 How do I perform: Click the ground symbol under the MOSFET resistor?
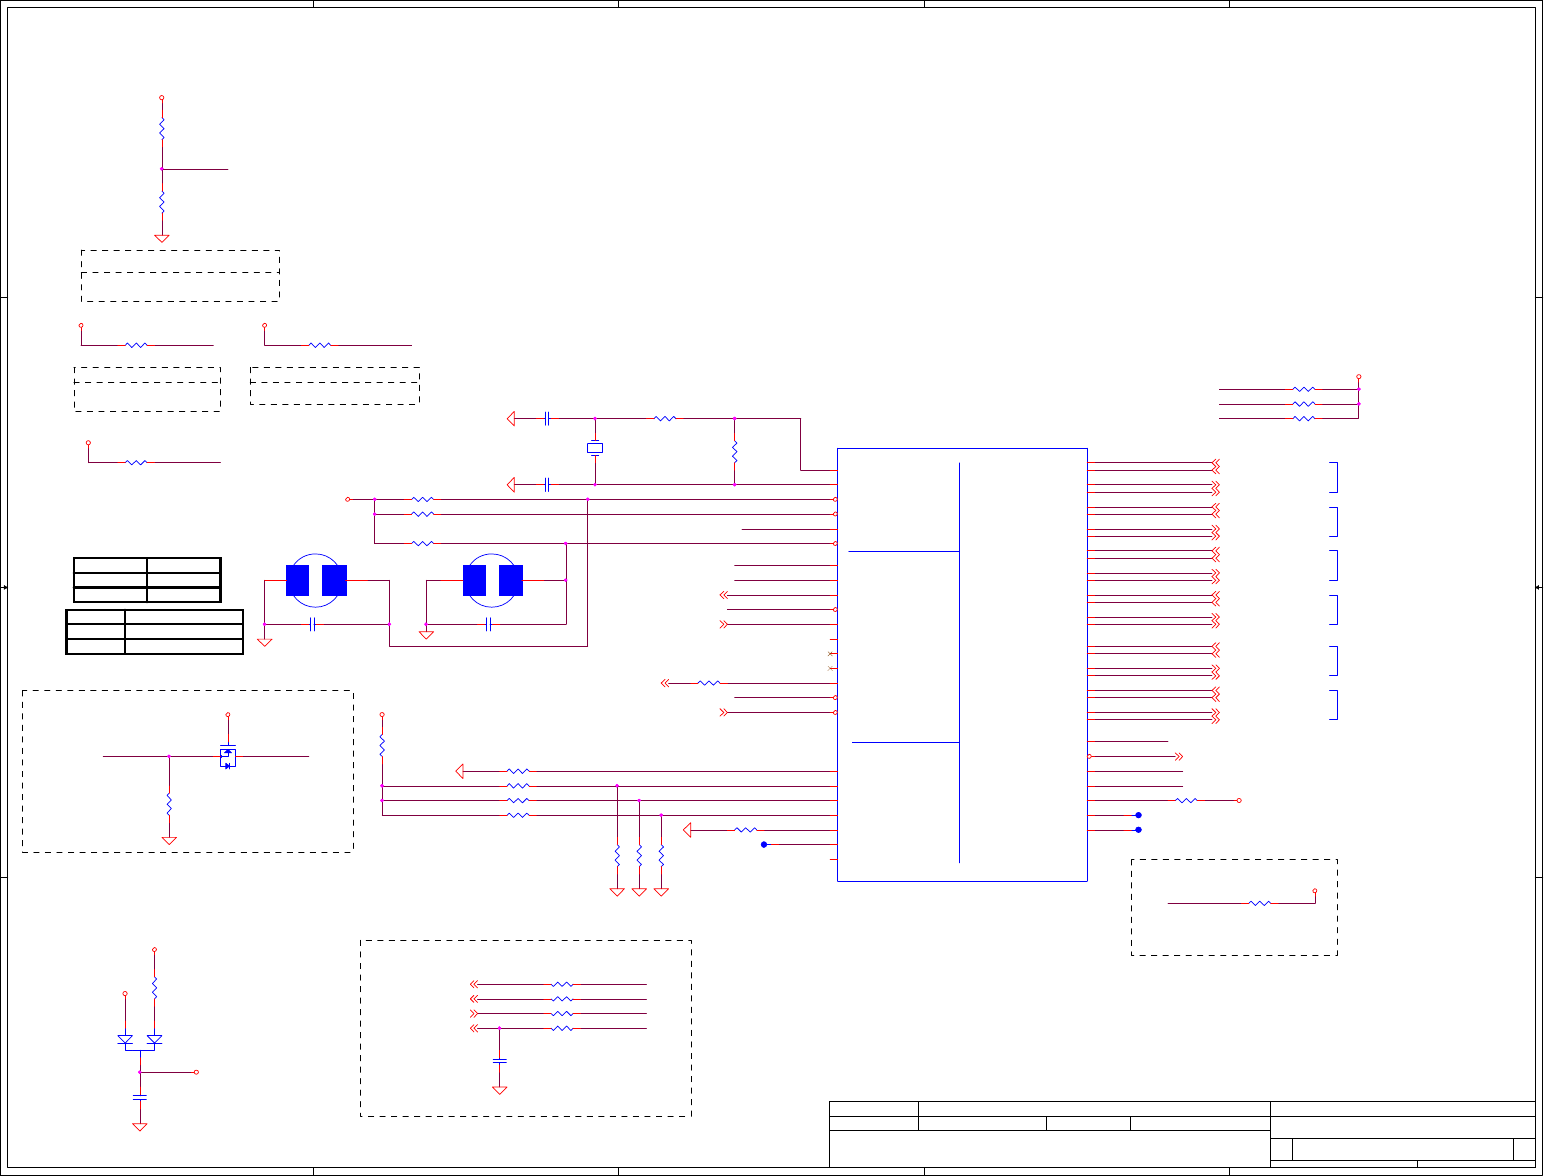(x=169, y=841)
